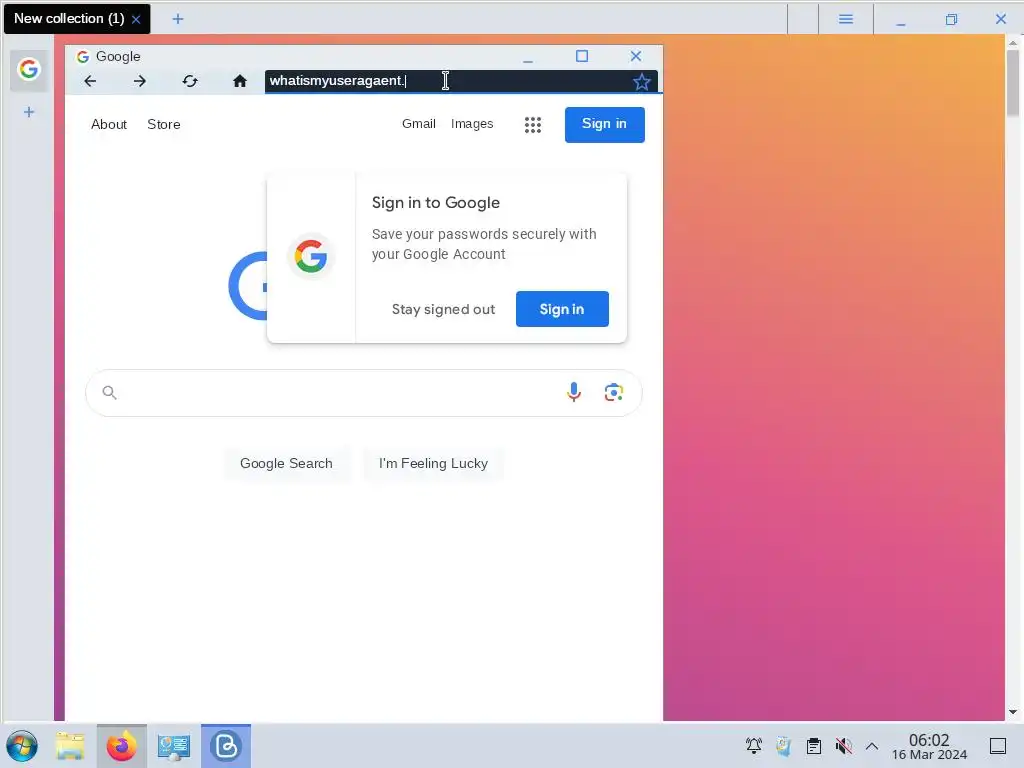Screen dimensions: 1024x768
Task: Open Google apps grid
Action: pyautogui.click(x=533, y=125)
